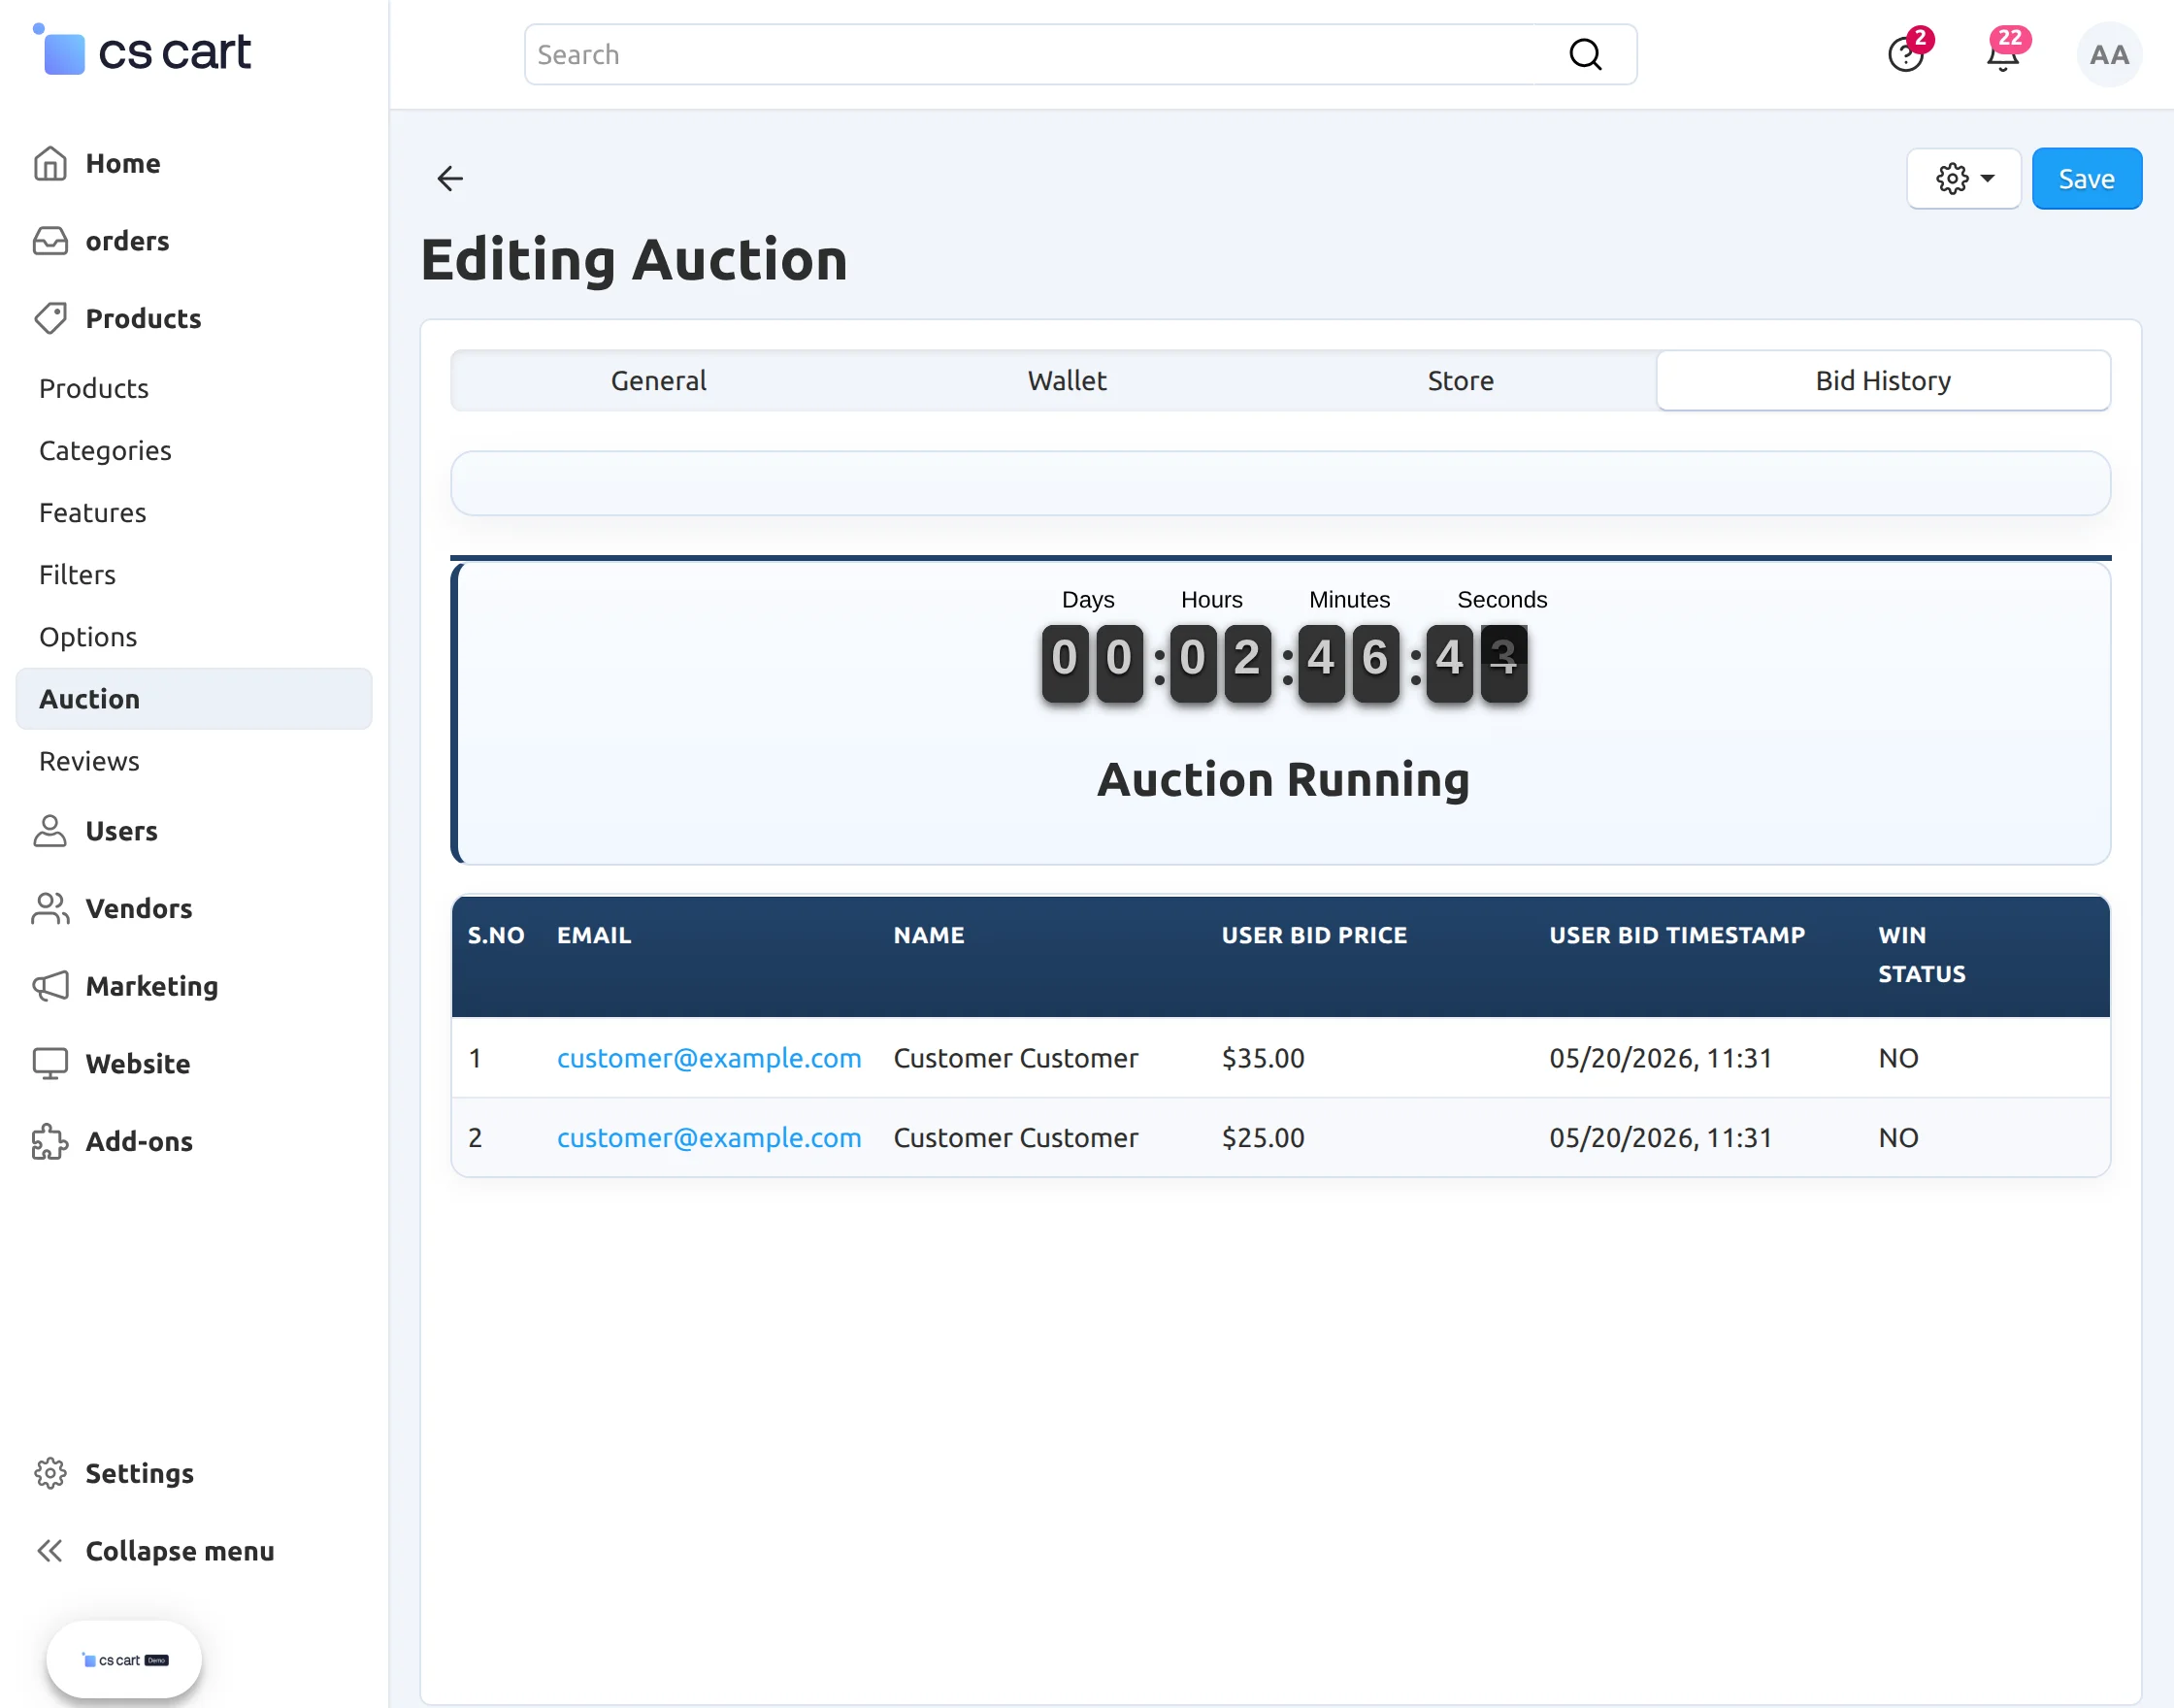2174x1708 pixels.
Task: Open the Vendors menu label
Action: coord(139,909)
